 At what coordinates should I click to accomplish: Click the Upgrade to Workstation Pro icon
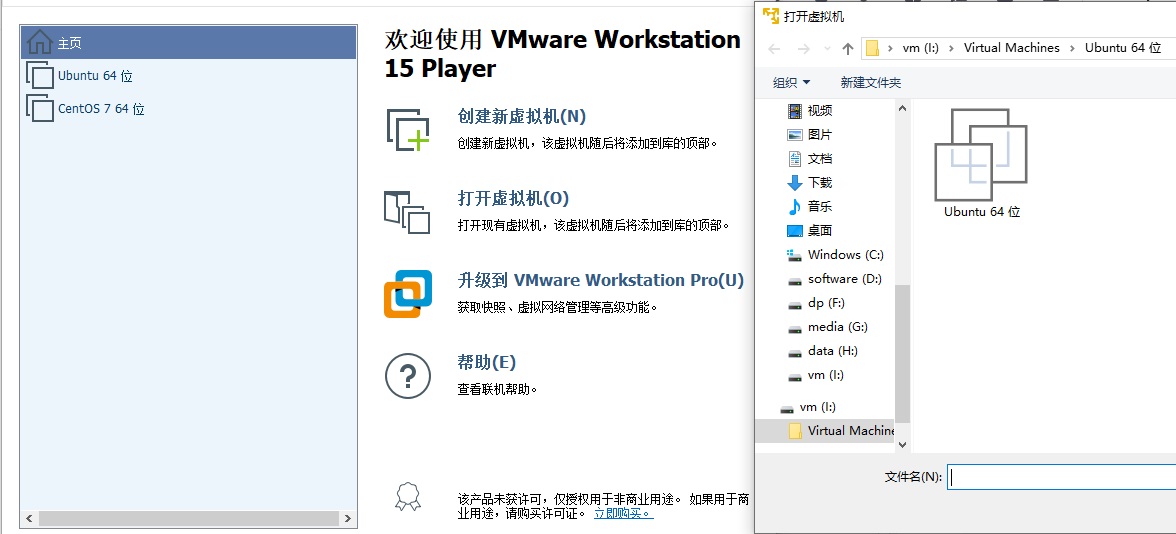pyautogui.click(x=408, y=294)
